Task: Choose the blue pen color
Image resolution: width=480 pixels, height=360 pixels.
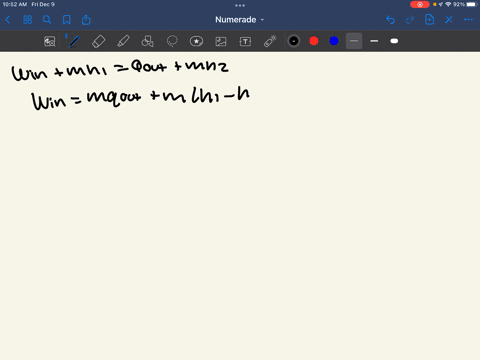Action: (334, 41)
